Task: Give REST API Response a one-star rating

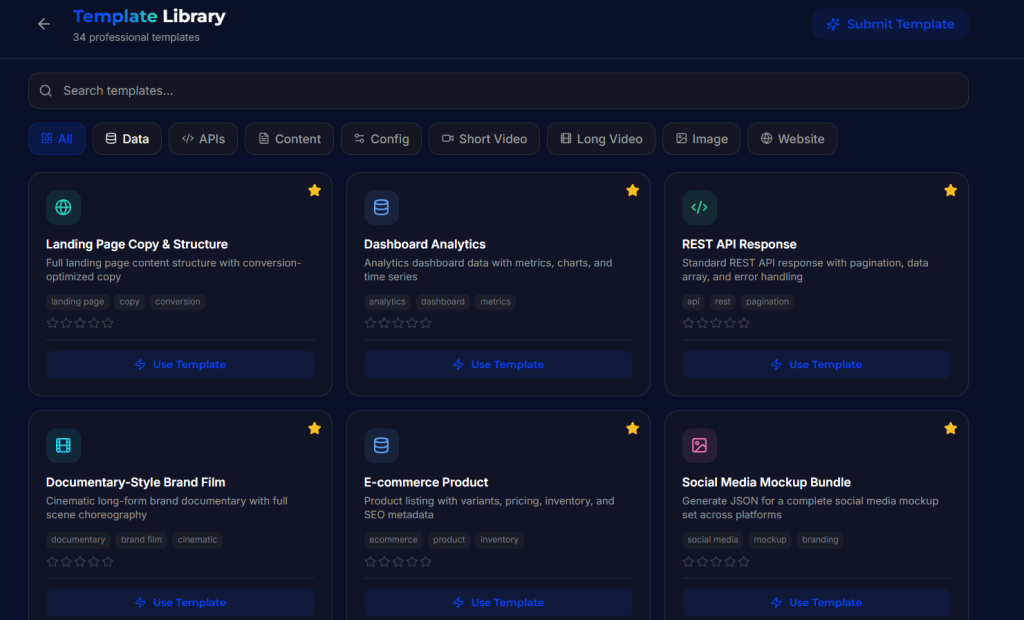Action: tap(688, 323)
